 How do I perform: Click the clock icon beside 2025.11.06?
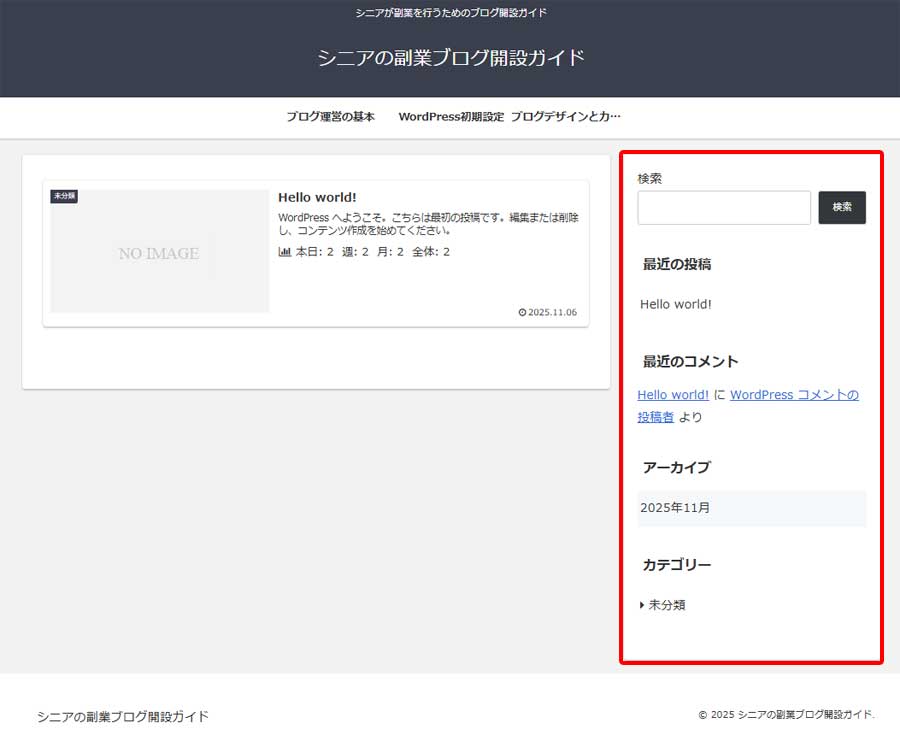tap(521, 312)
